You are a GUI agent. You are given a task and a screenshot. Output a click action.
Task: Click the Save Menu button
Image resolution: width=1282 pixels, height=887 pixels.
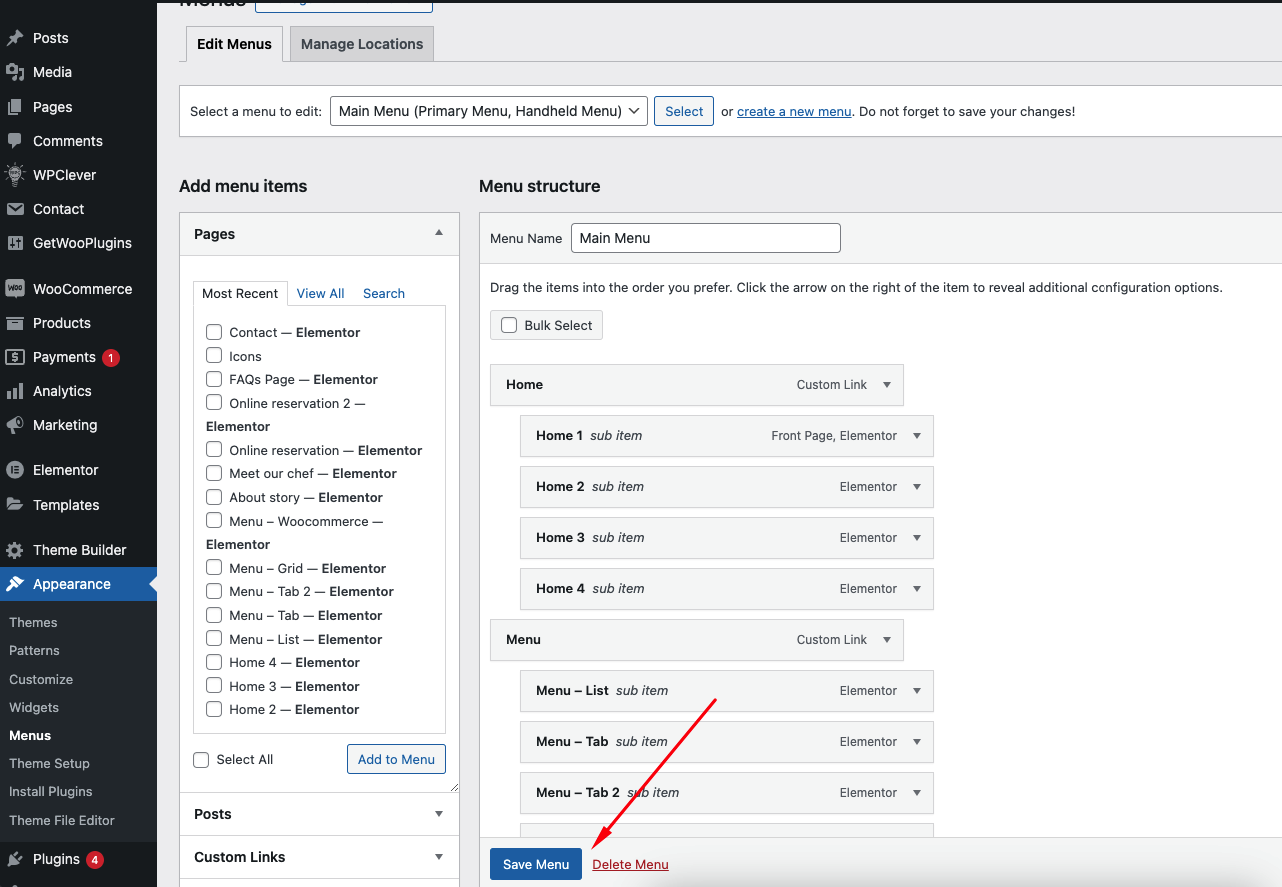pos(535,864)
